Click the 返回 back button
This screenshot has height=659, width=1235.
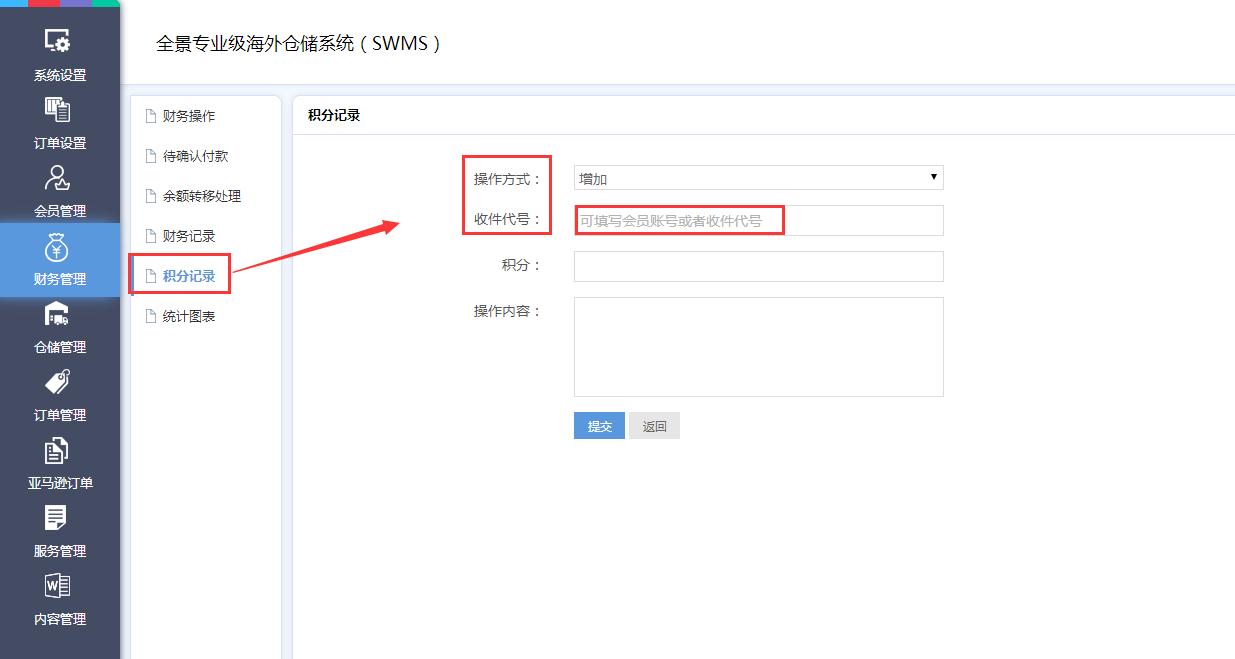click(x=654, y=425)
